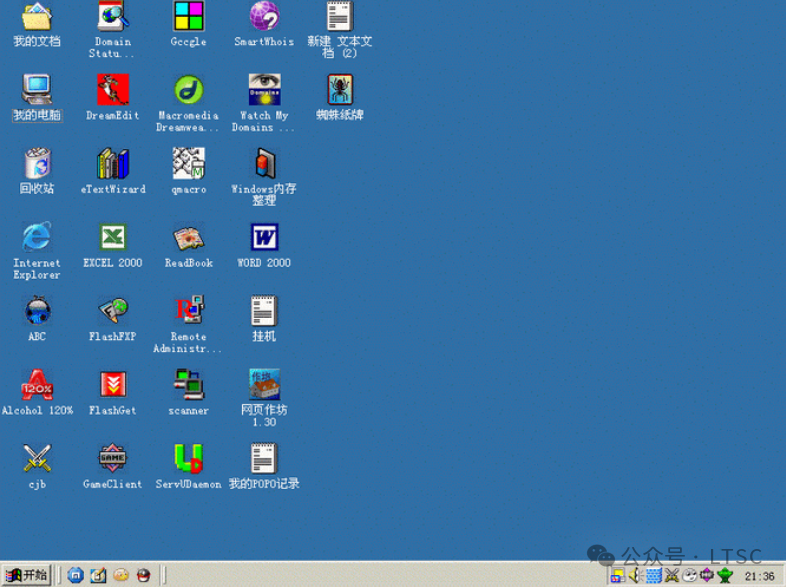Viewport: 786px width, 587px height.
Task: Click the 开始 Start button
Action: pyautogui.click(x=27, y=575)
